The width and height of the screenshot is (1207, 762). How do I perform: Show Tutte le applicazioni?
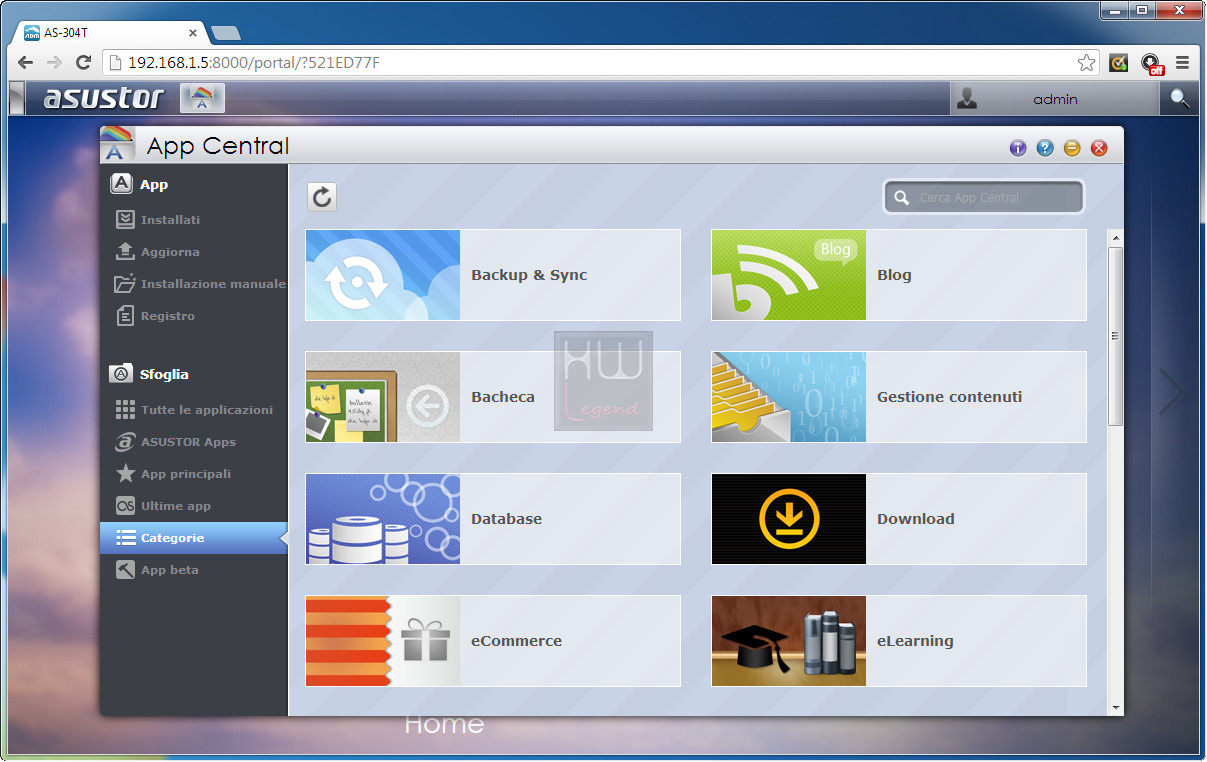[194, 410]
